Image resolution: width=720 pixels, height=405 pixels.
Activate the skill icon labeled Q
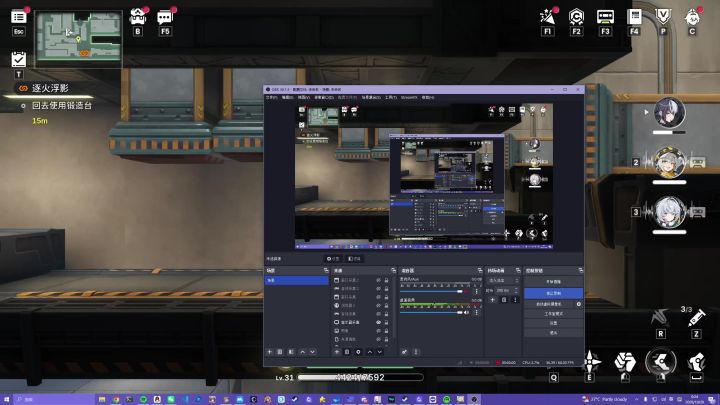(554, 377)
